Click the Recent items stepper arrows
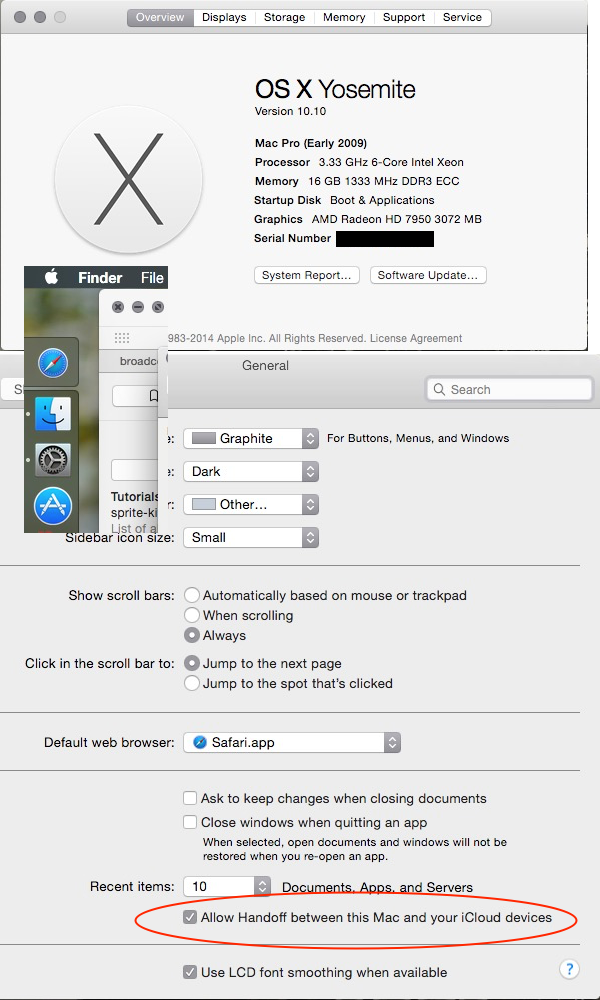This screenshot has height=1000, width=600. point(262,886)
